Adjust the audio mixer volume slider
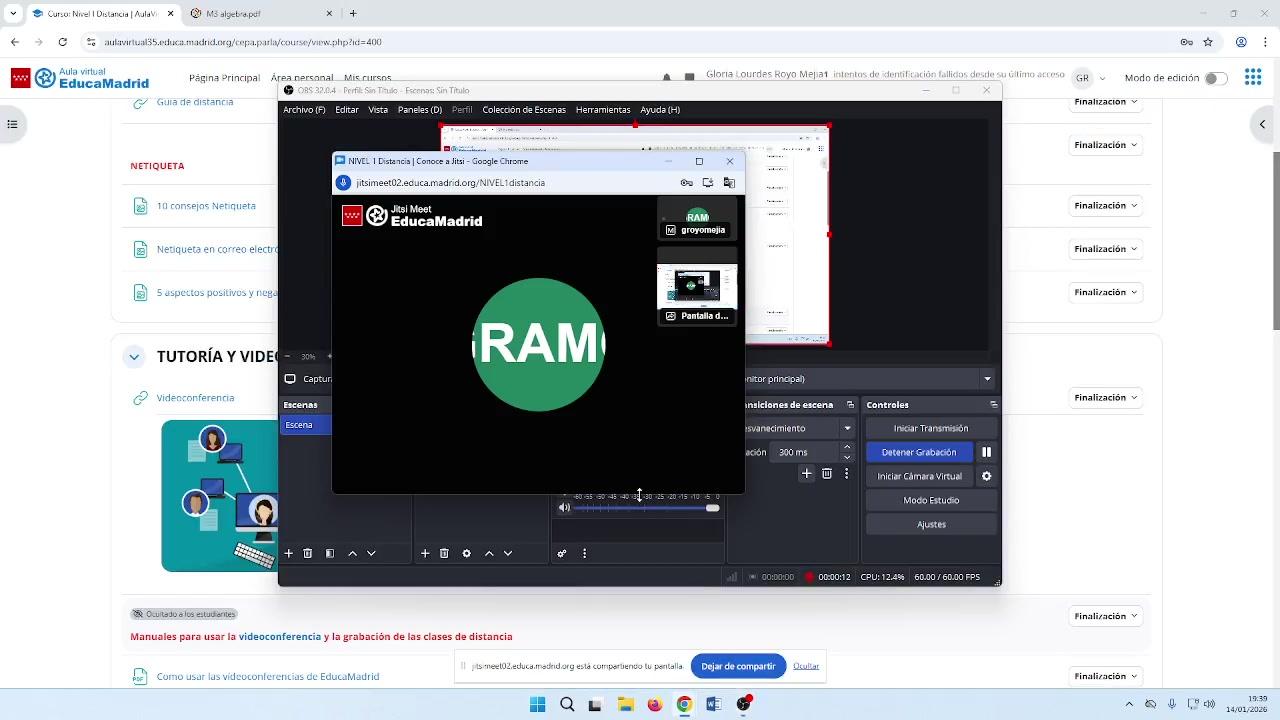Screen dimensions: 1280x720 [711, 508]
